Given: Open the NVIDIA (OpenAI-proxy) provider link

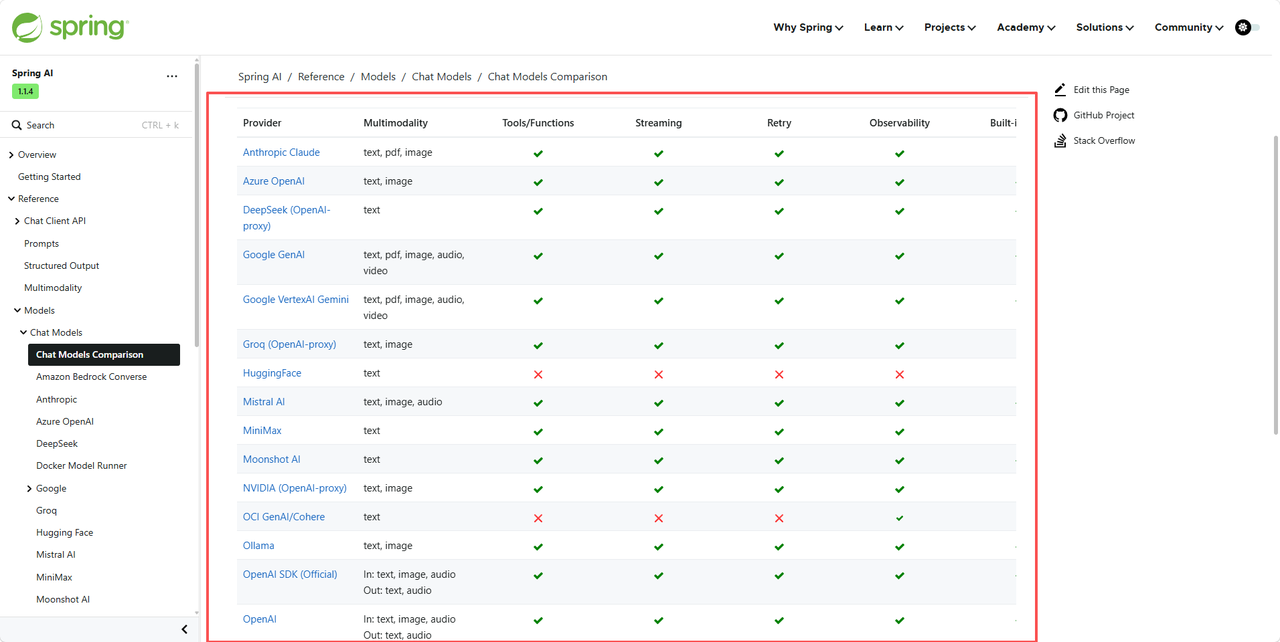Looking at the screenshot, I should [x=295, y=489].
